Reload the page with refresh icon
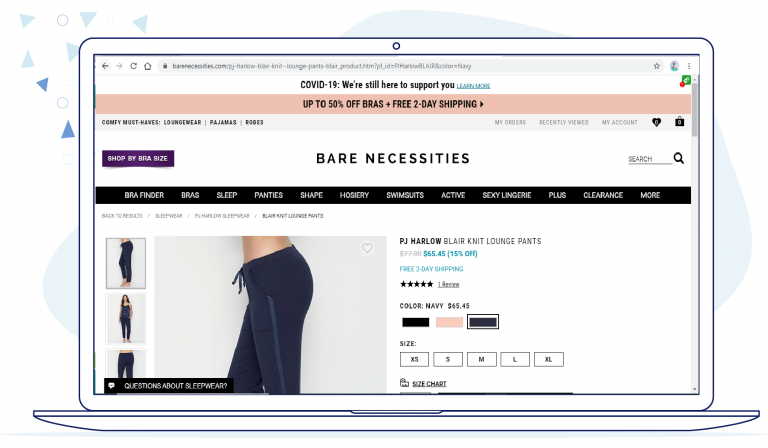Viewport: 768px width, 448px height. (133, 66)
